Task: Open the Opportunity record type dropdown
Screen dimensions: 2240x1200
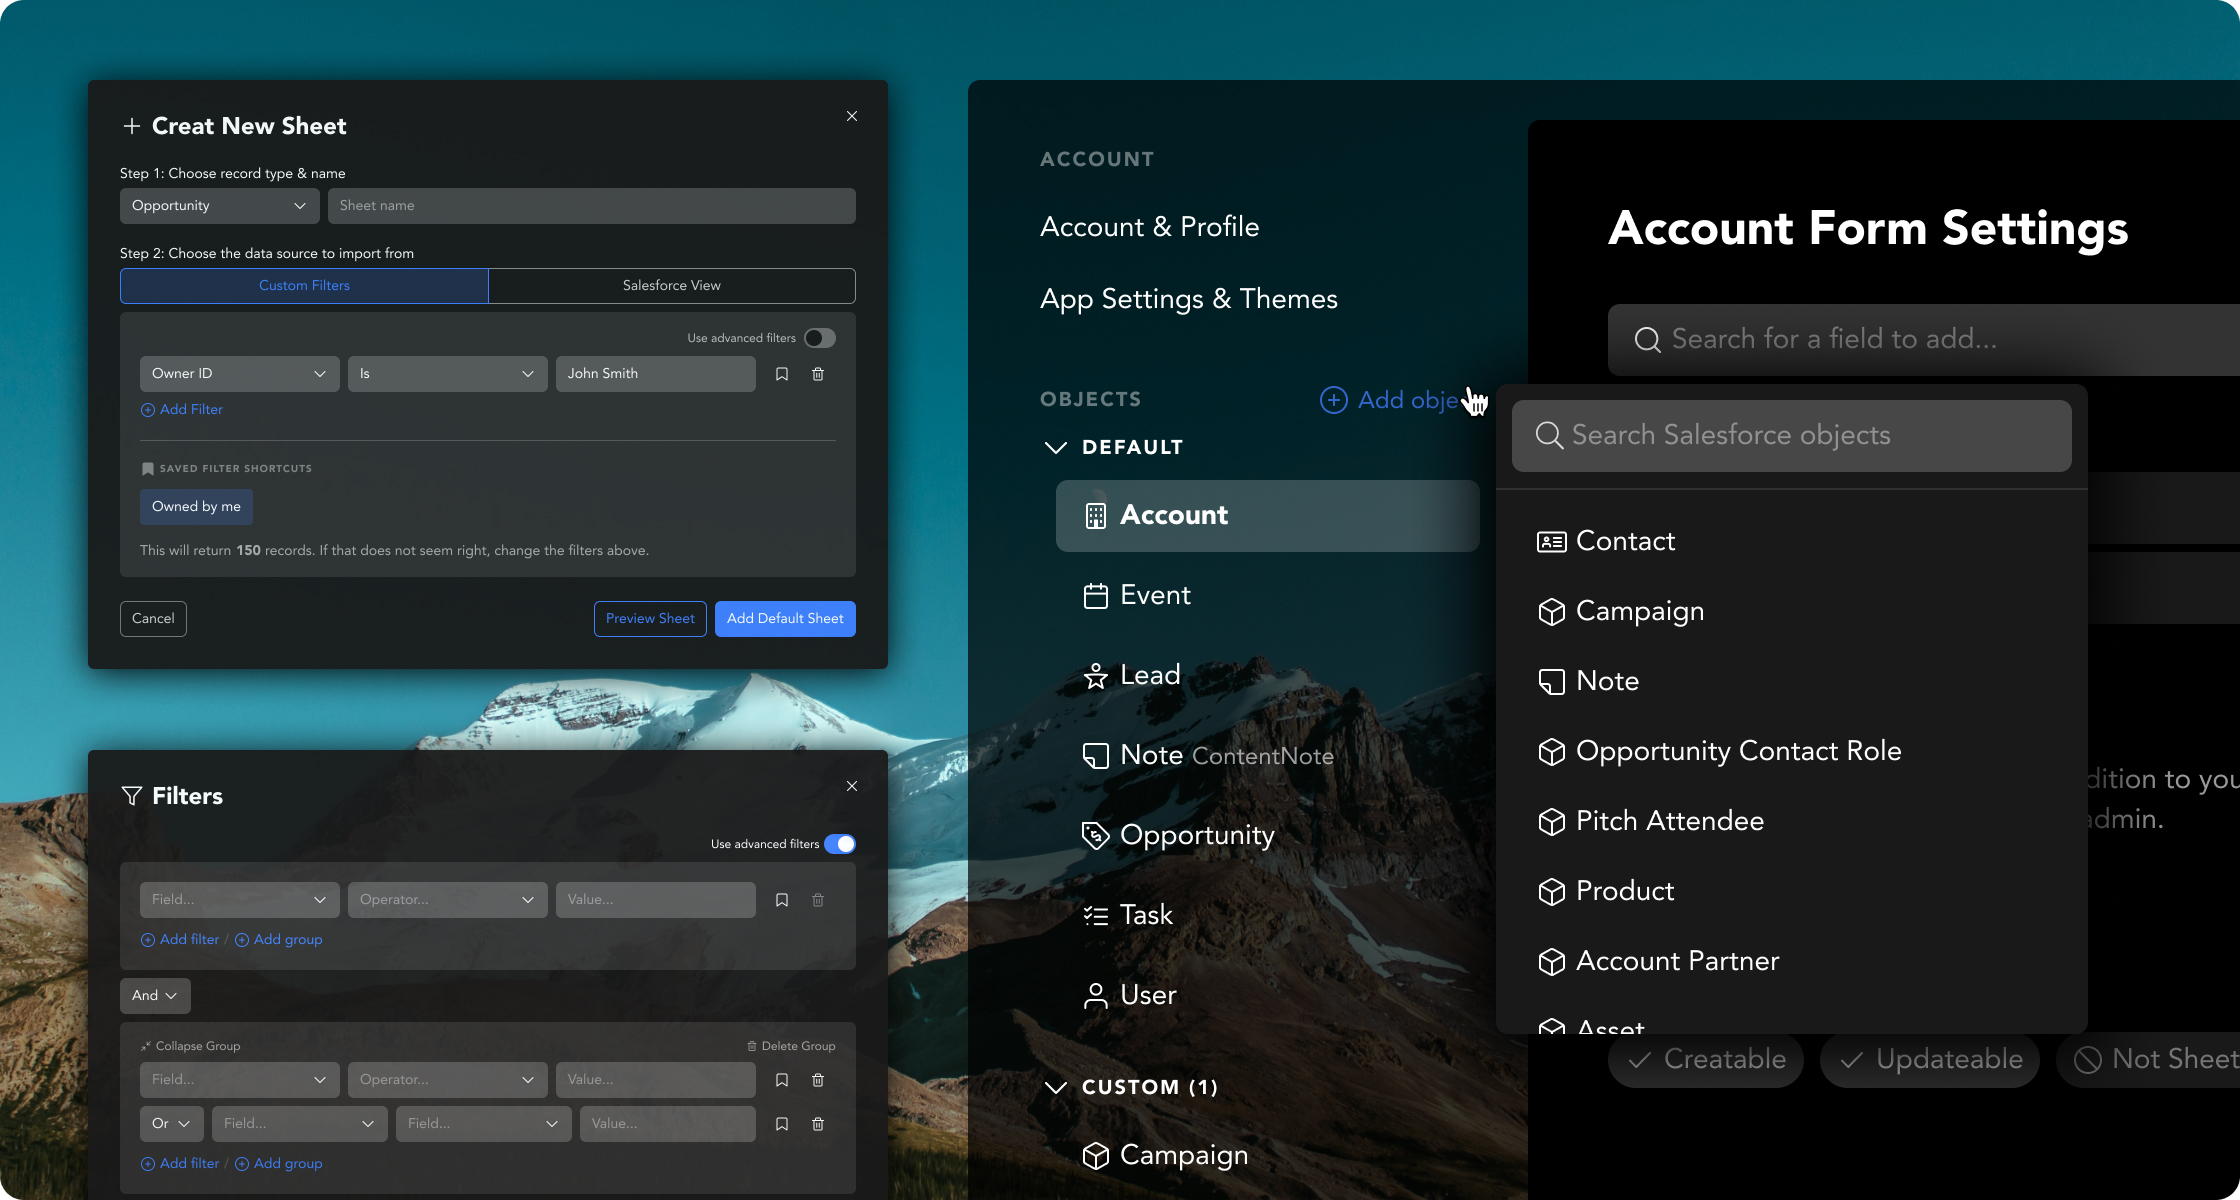Action: pos(219,206)
